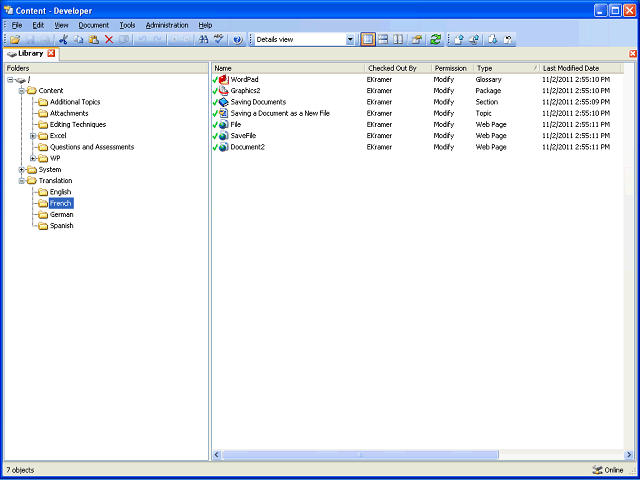Close the Library tab with its red X

[x=51, y=53]
